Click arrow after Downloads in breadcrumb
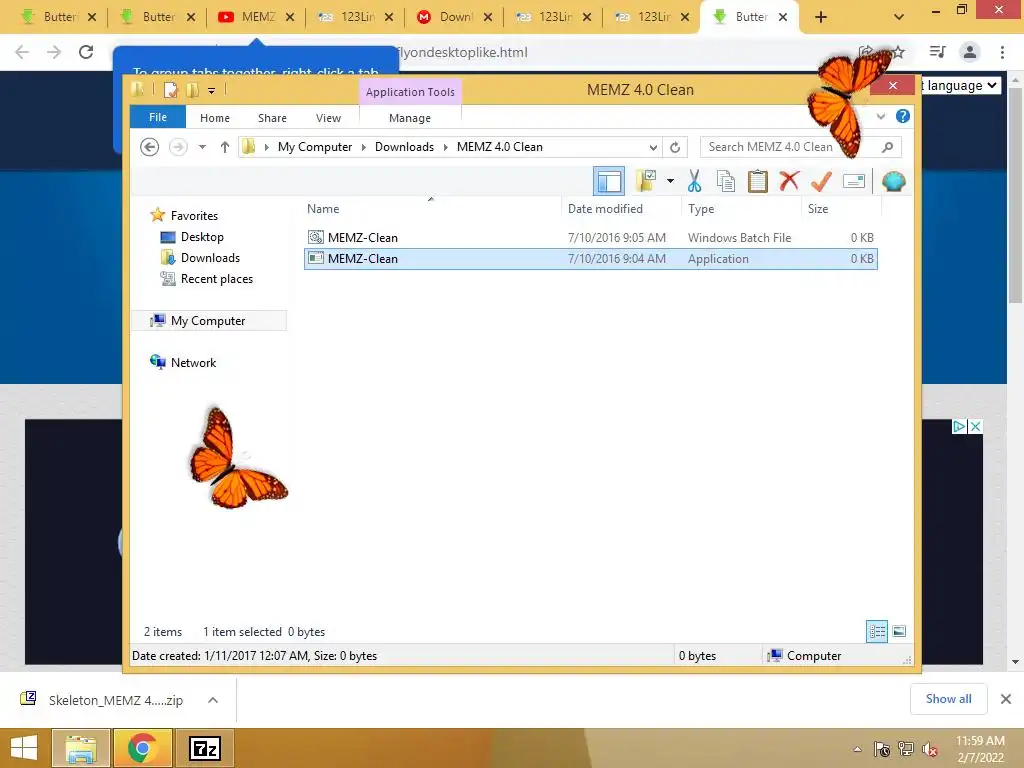This screenshot has width=1024, height=768. tap(445, 147)
